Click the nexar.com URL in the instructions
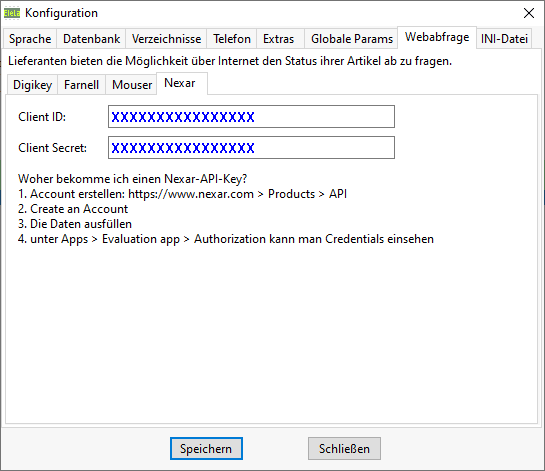This screenshot has width=545, height=471. coord(191,194)
